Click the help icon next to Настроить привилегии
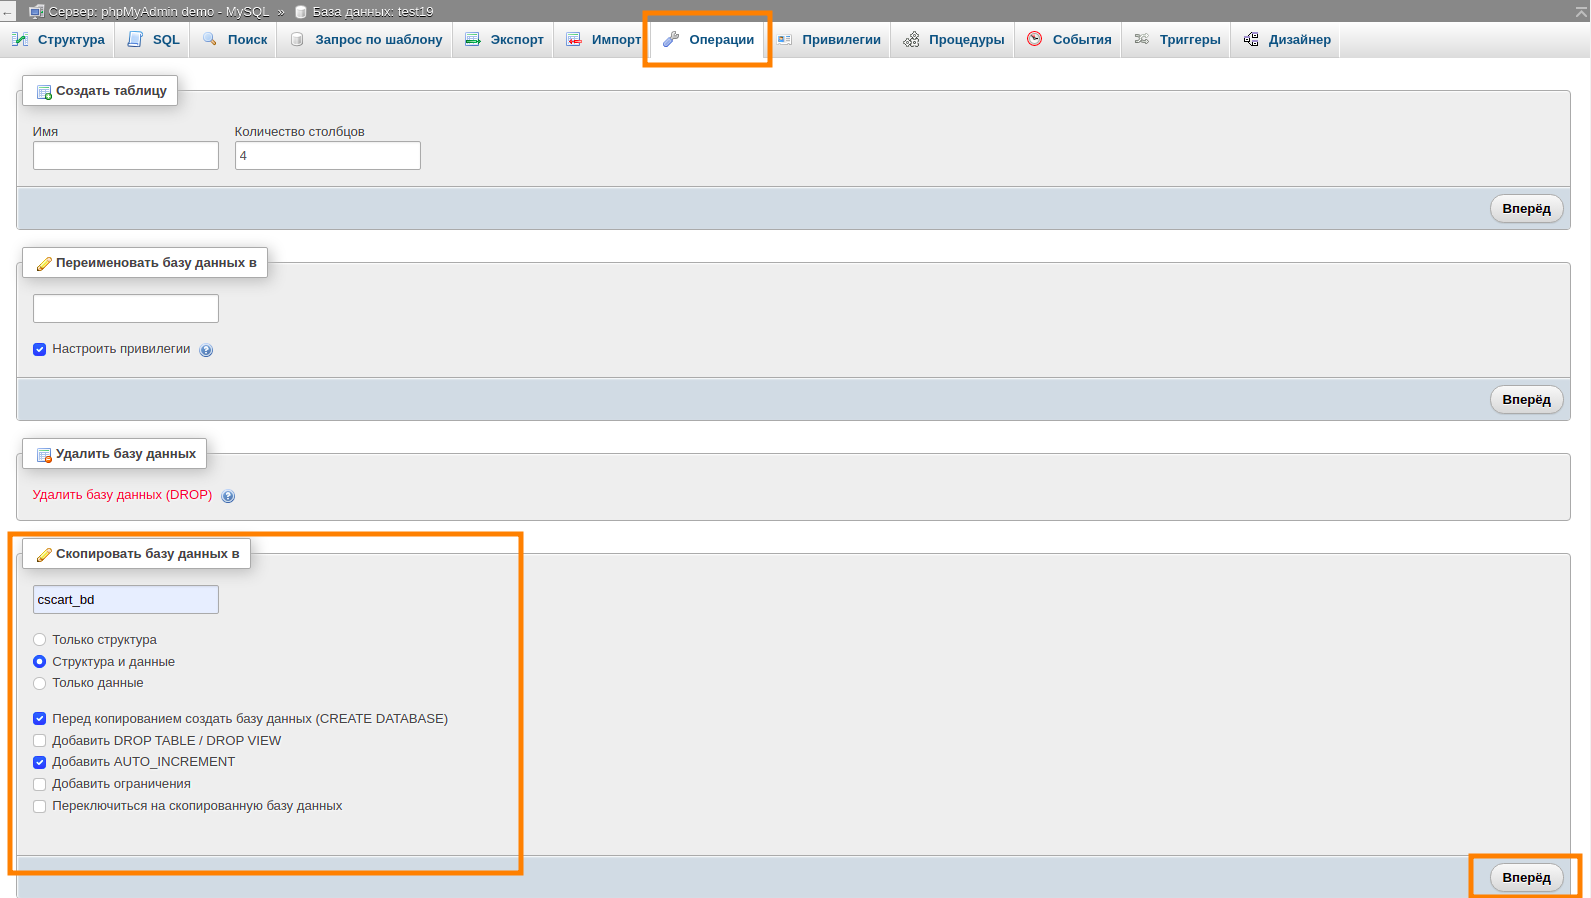Image resolution: width=1591 pixels, height=898 pixels. pos(206,350)
